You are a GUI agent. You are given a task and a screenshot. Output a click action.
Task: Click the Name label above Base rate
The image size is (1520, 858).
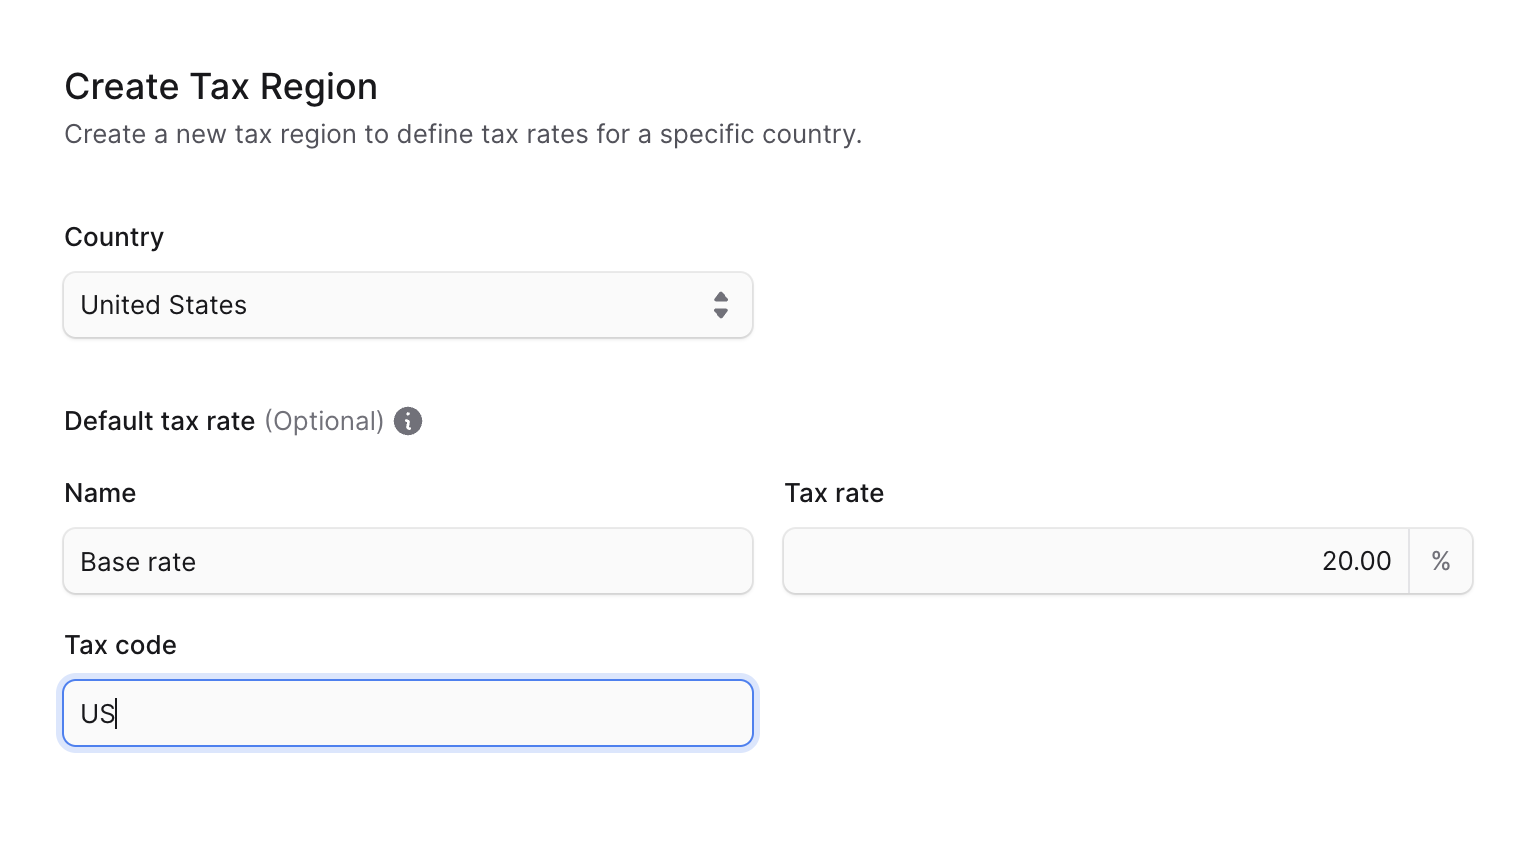(100, 493)
